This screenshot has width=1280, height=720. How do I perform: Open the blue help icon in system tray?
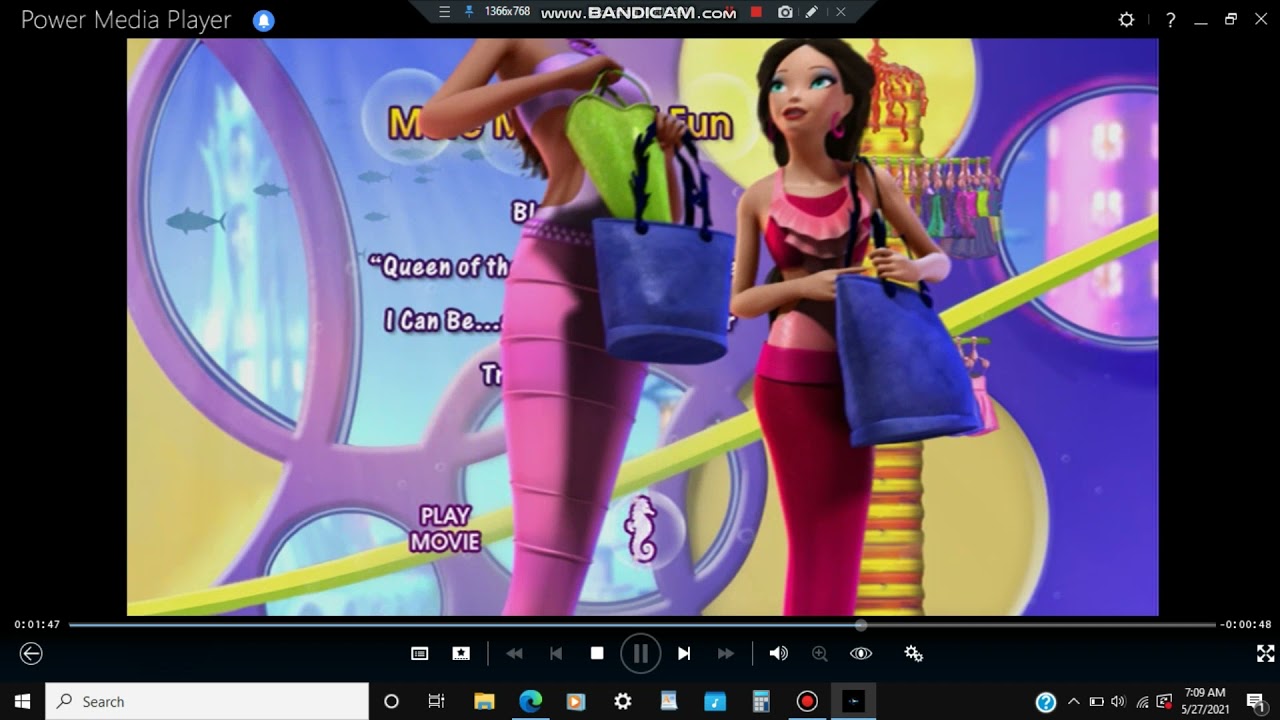[x=1045, y=702]
